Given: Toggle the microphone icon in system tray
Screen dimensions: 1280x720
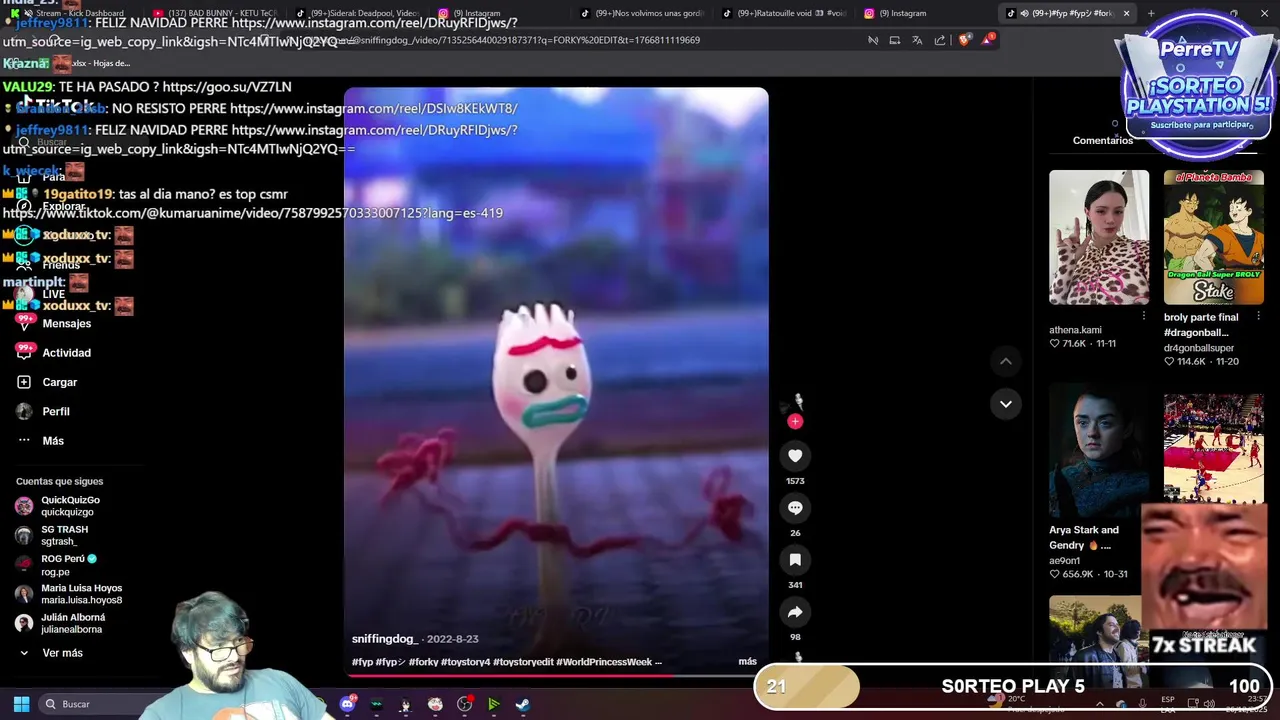Looking at the screenshot, I should click(1143, 704).
